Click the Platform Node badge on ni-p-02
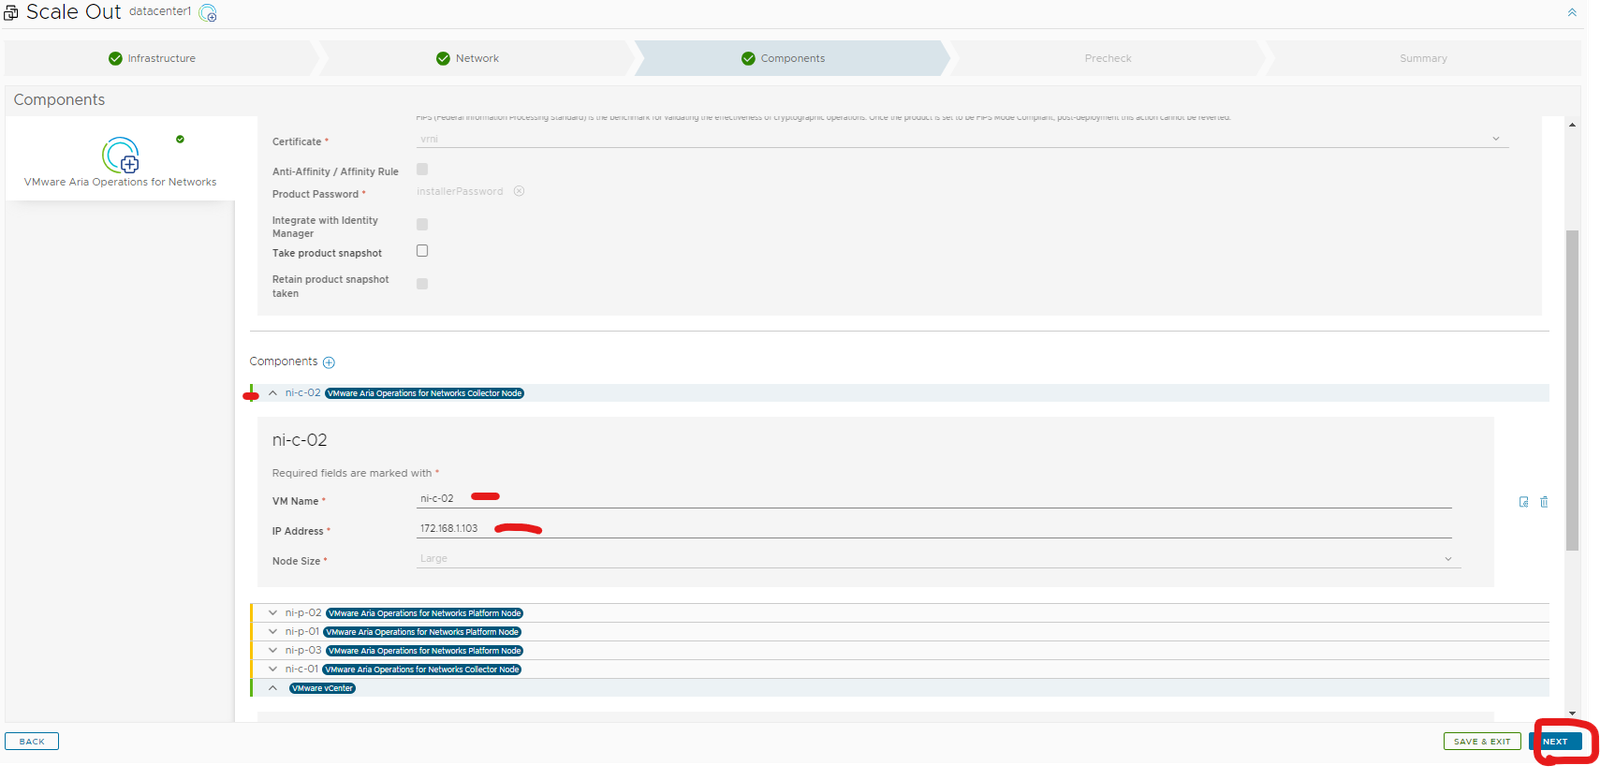This screenshot has width=1600, height=767. point(425,613)
